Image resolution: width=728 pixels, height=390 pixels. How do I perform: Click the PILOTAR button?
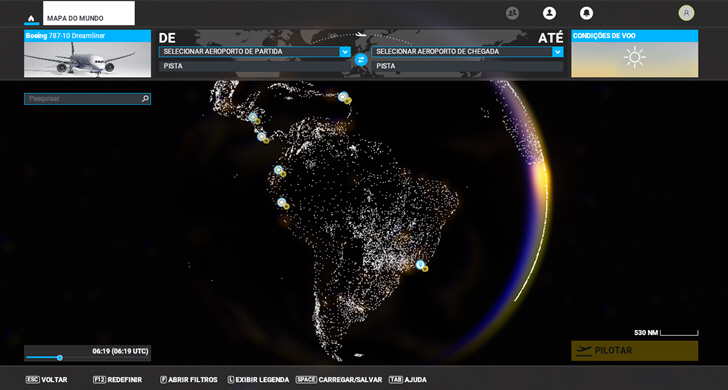tap(634, 351)
